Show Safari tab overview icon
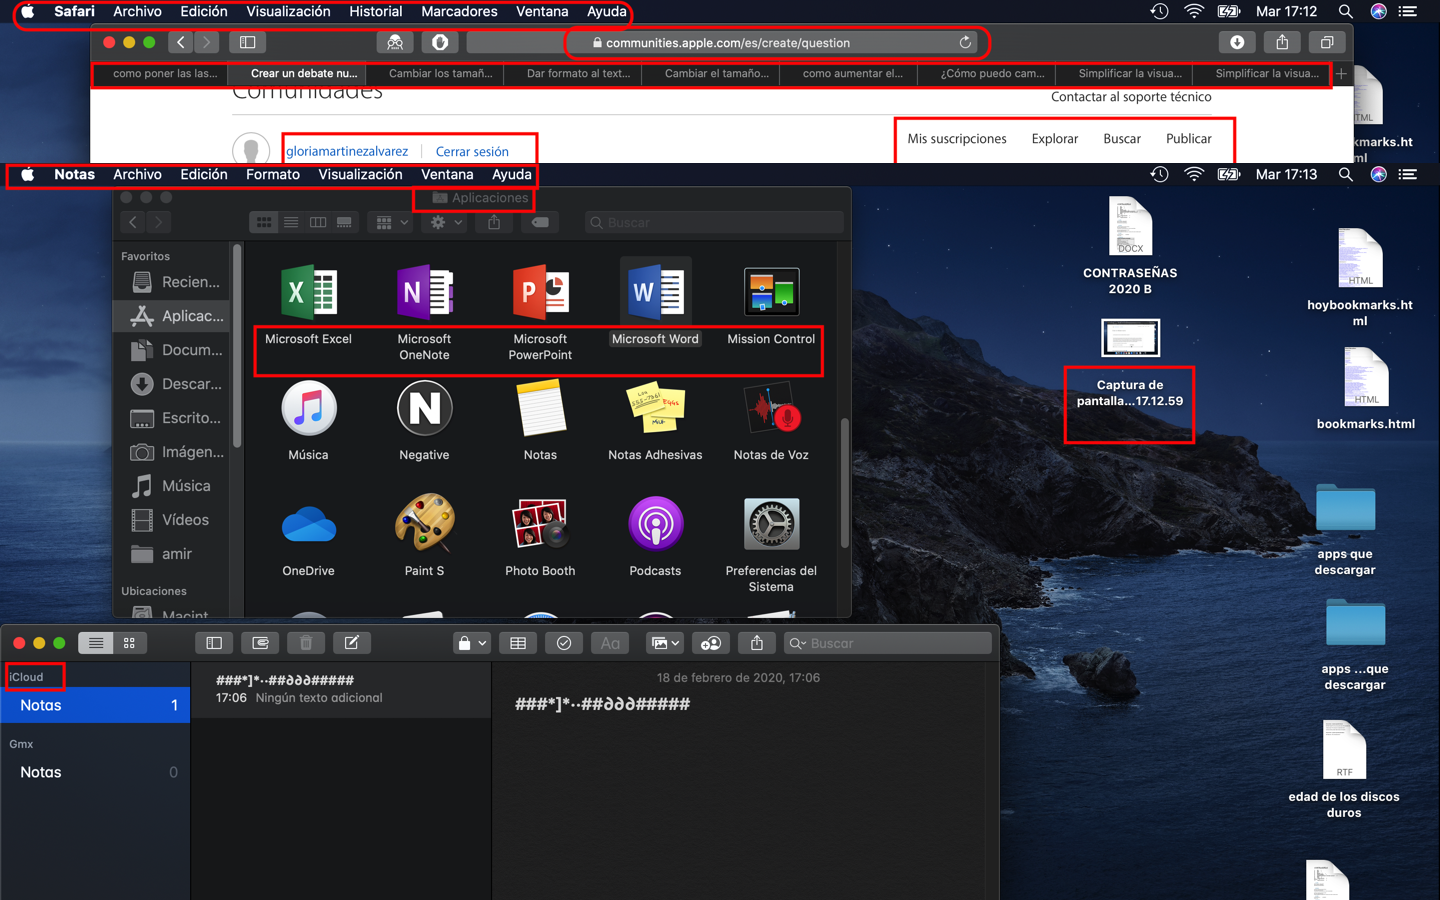The width and height of the screenshot is (1440, 900). 1327,42
